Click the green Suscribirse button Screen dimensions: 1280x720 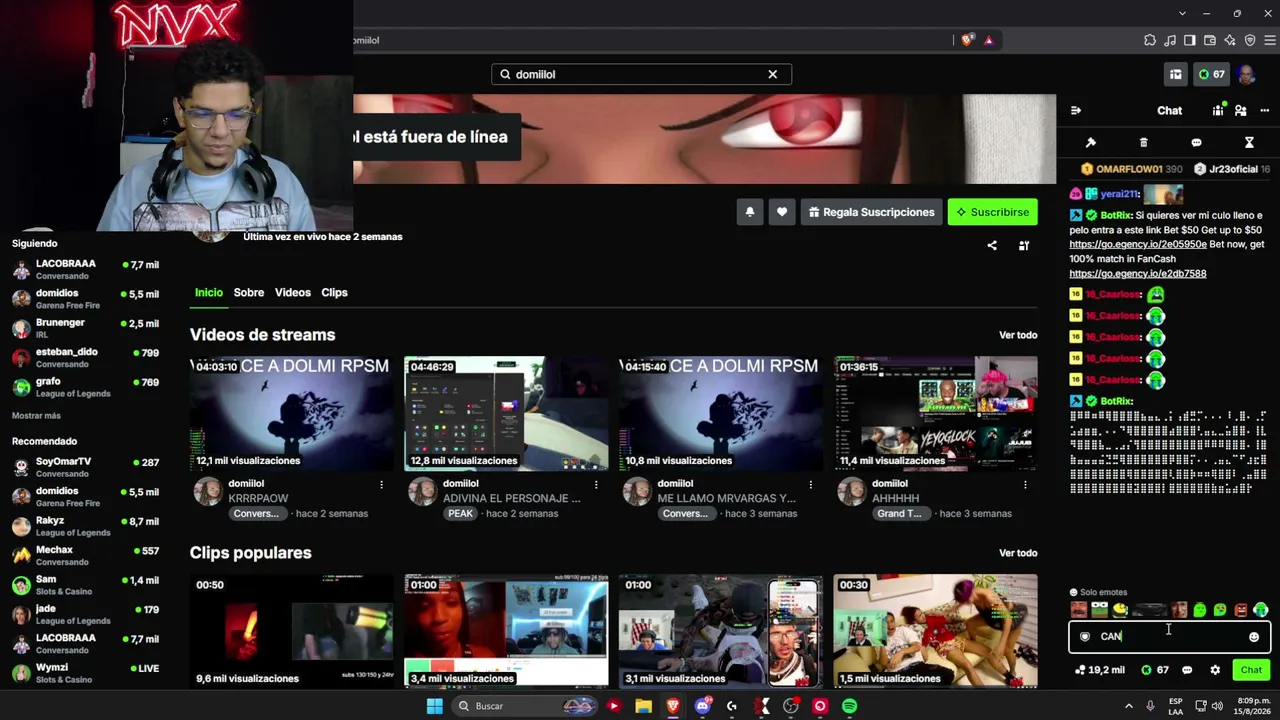[x=992, y=212]
